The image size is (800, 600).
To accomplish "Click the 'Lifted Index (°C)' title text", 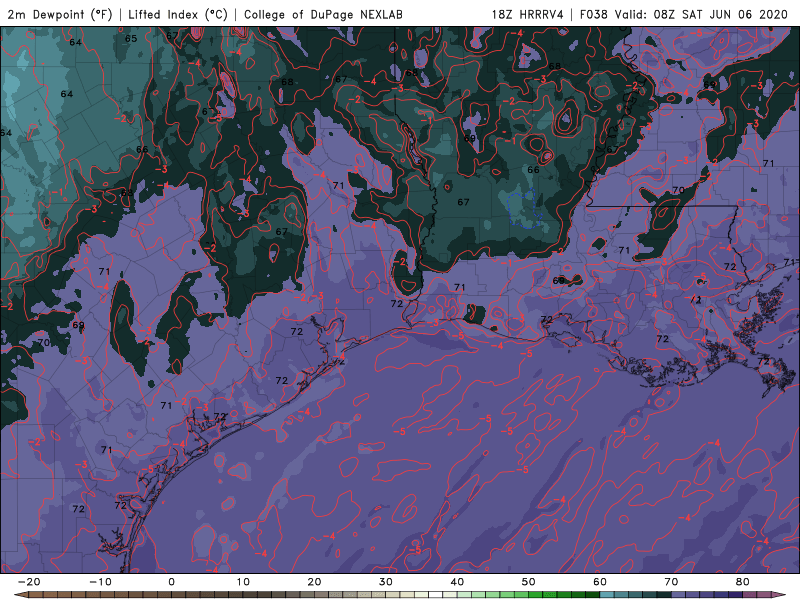I will (178, 14).
